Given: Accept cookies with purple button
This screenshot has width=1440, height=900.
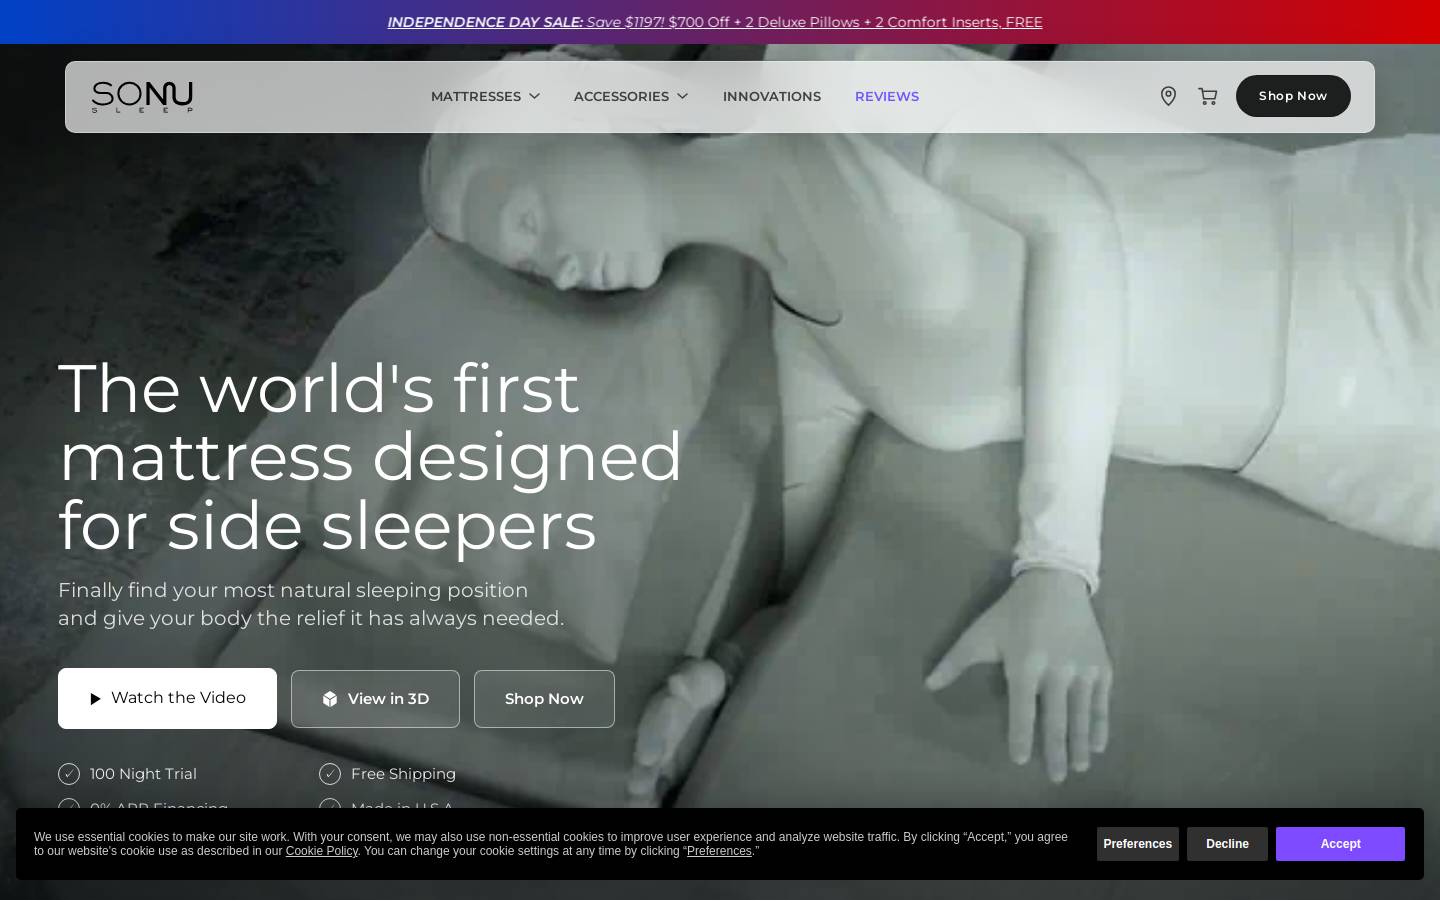Looking at the screenshot, I should [1340, 844].
